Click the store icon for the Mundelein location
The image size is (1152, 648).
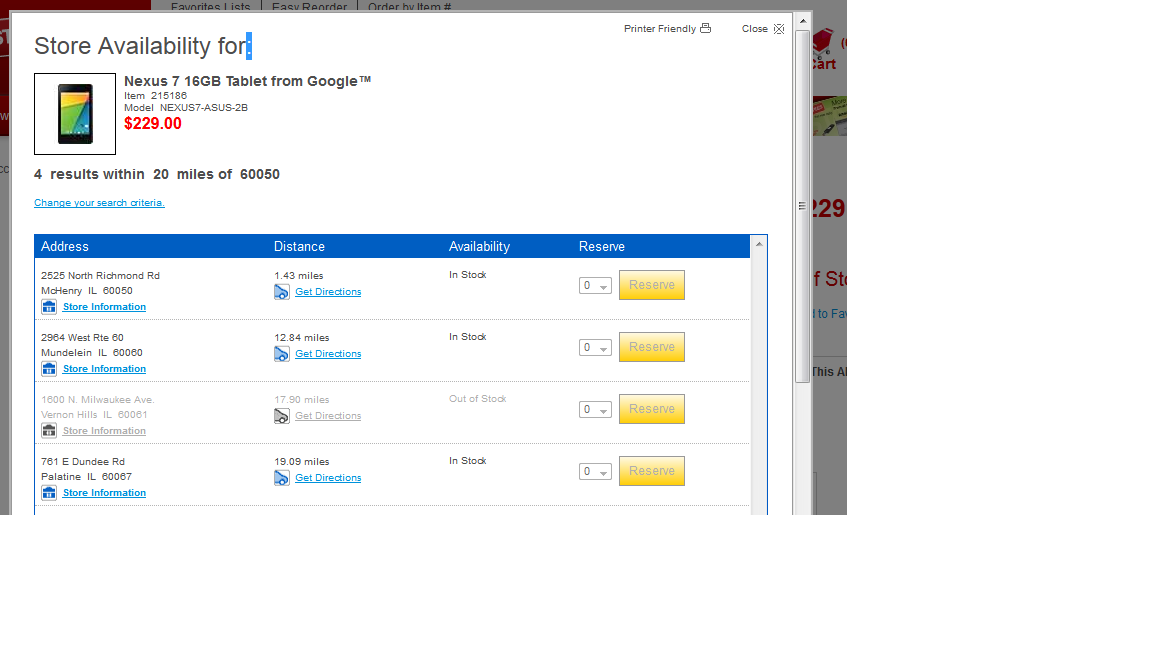[48, 369]
